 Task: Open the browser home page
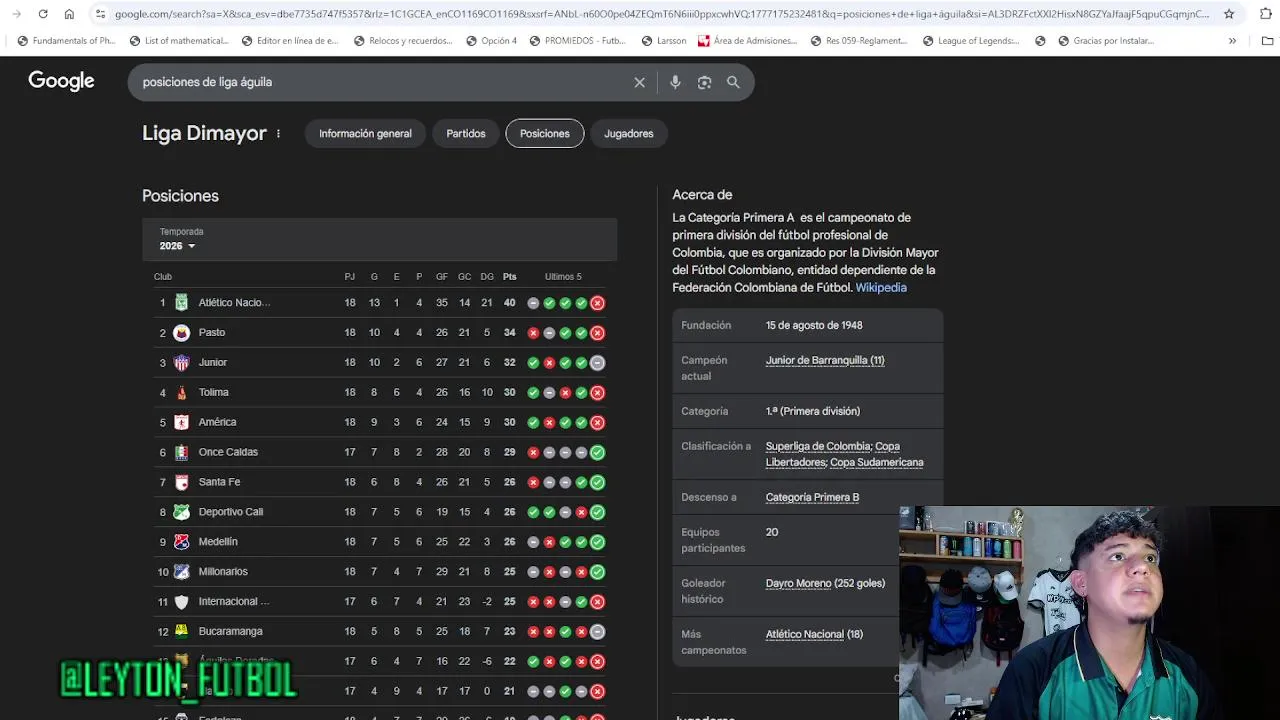point(69,14)
